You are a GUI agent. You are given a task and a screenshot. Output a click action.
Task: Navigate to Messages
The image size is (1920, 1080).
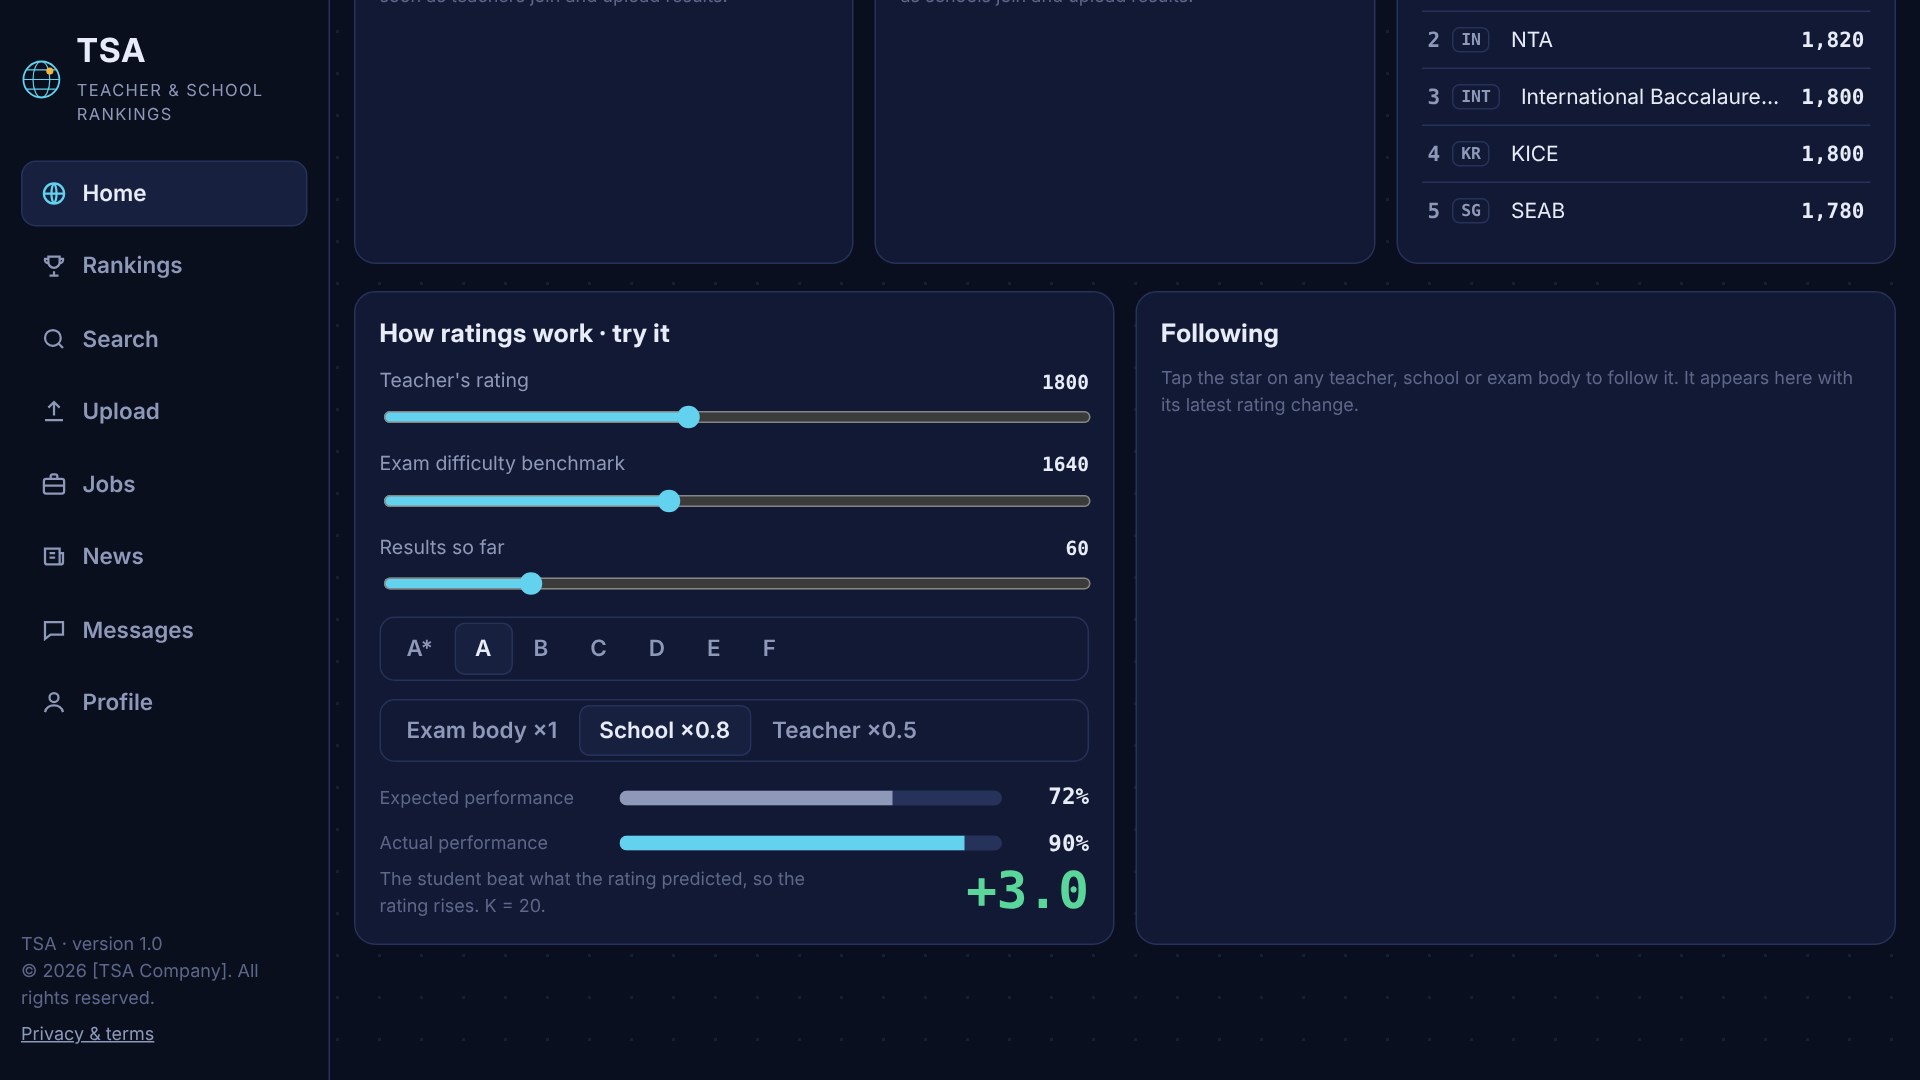164,630
